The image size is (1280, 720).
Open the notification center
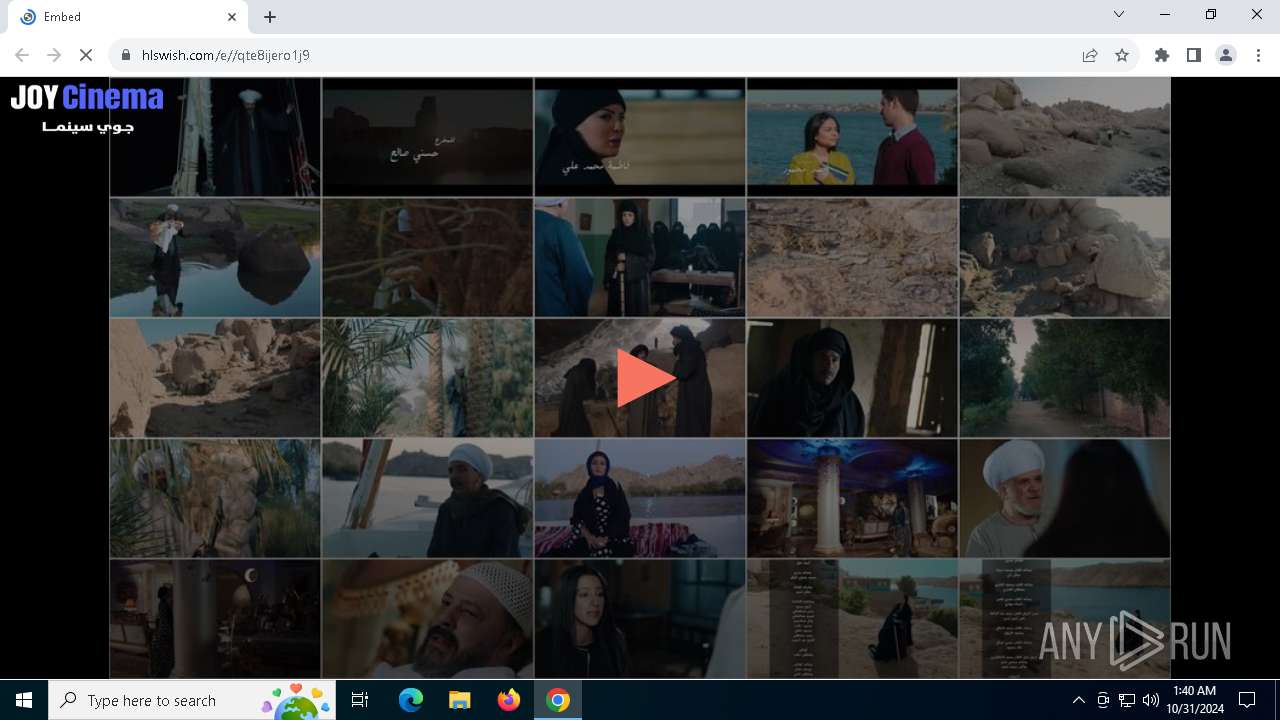(x=1247, y=700)
